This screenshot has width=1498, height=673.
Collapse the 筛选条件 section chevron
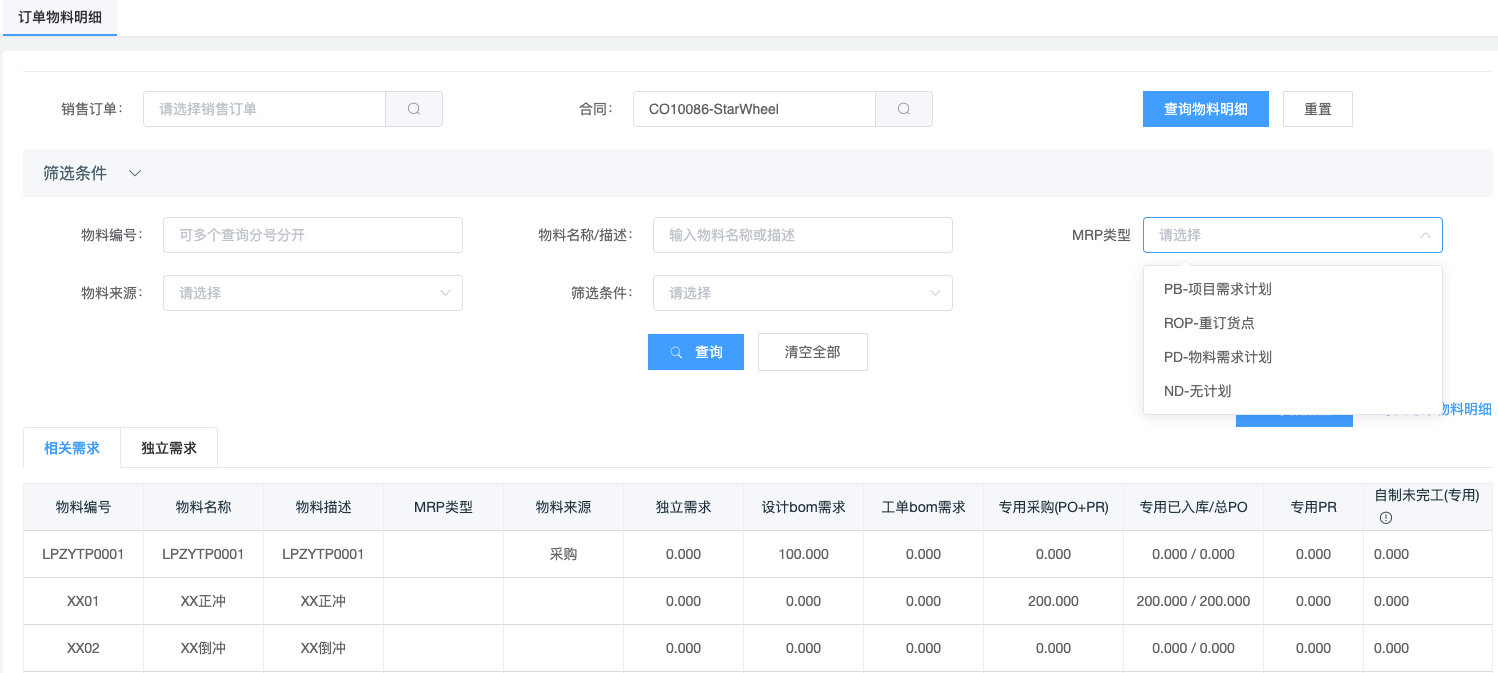[x=135, y=173]
